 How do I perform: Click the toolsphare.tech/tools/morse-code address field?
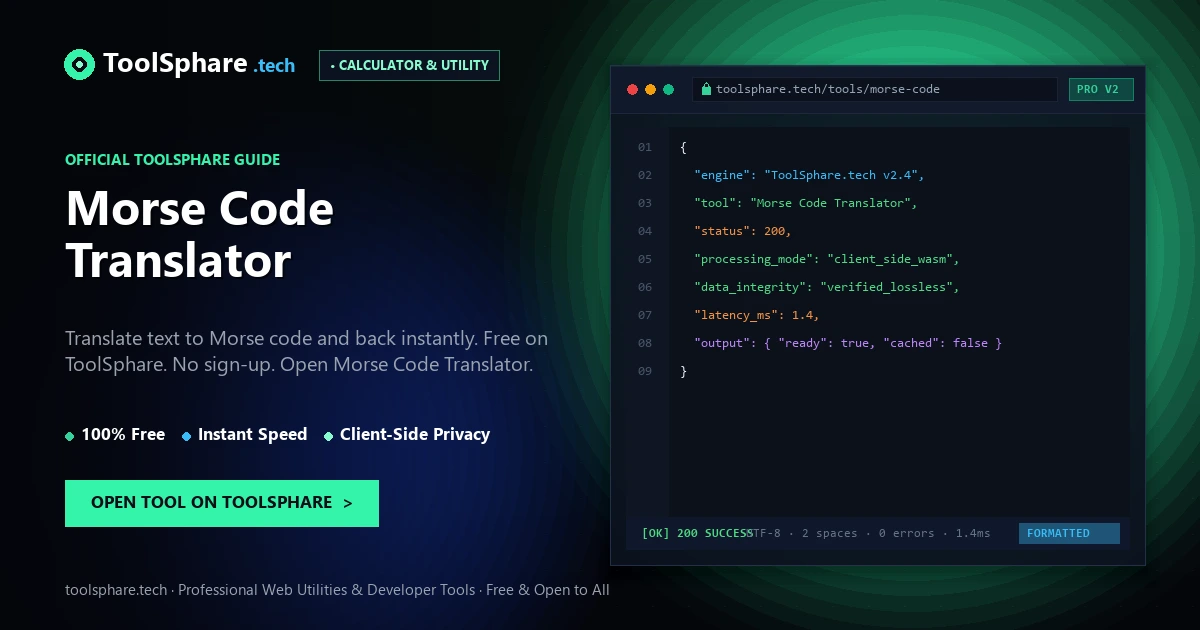click(875, 89)
